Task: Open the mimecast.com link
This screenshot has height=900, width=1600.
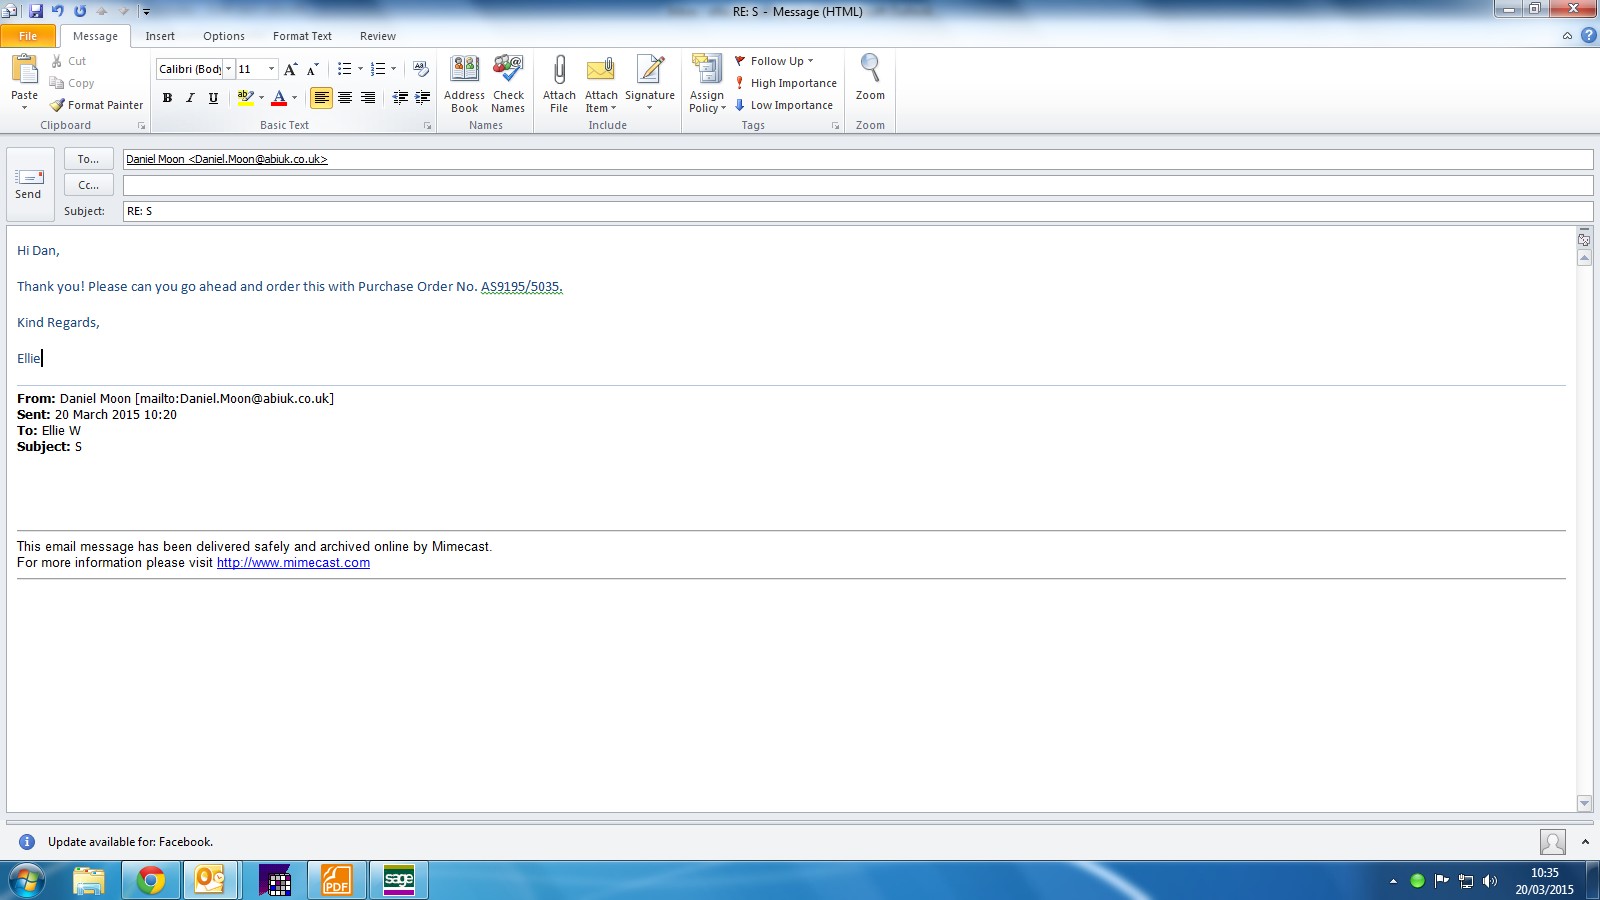Action: coord(293,563)
